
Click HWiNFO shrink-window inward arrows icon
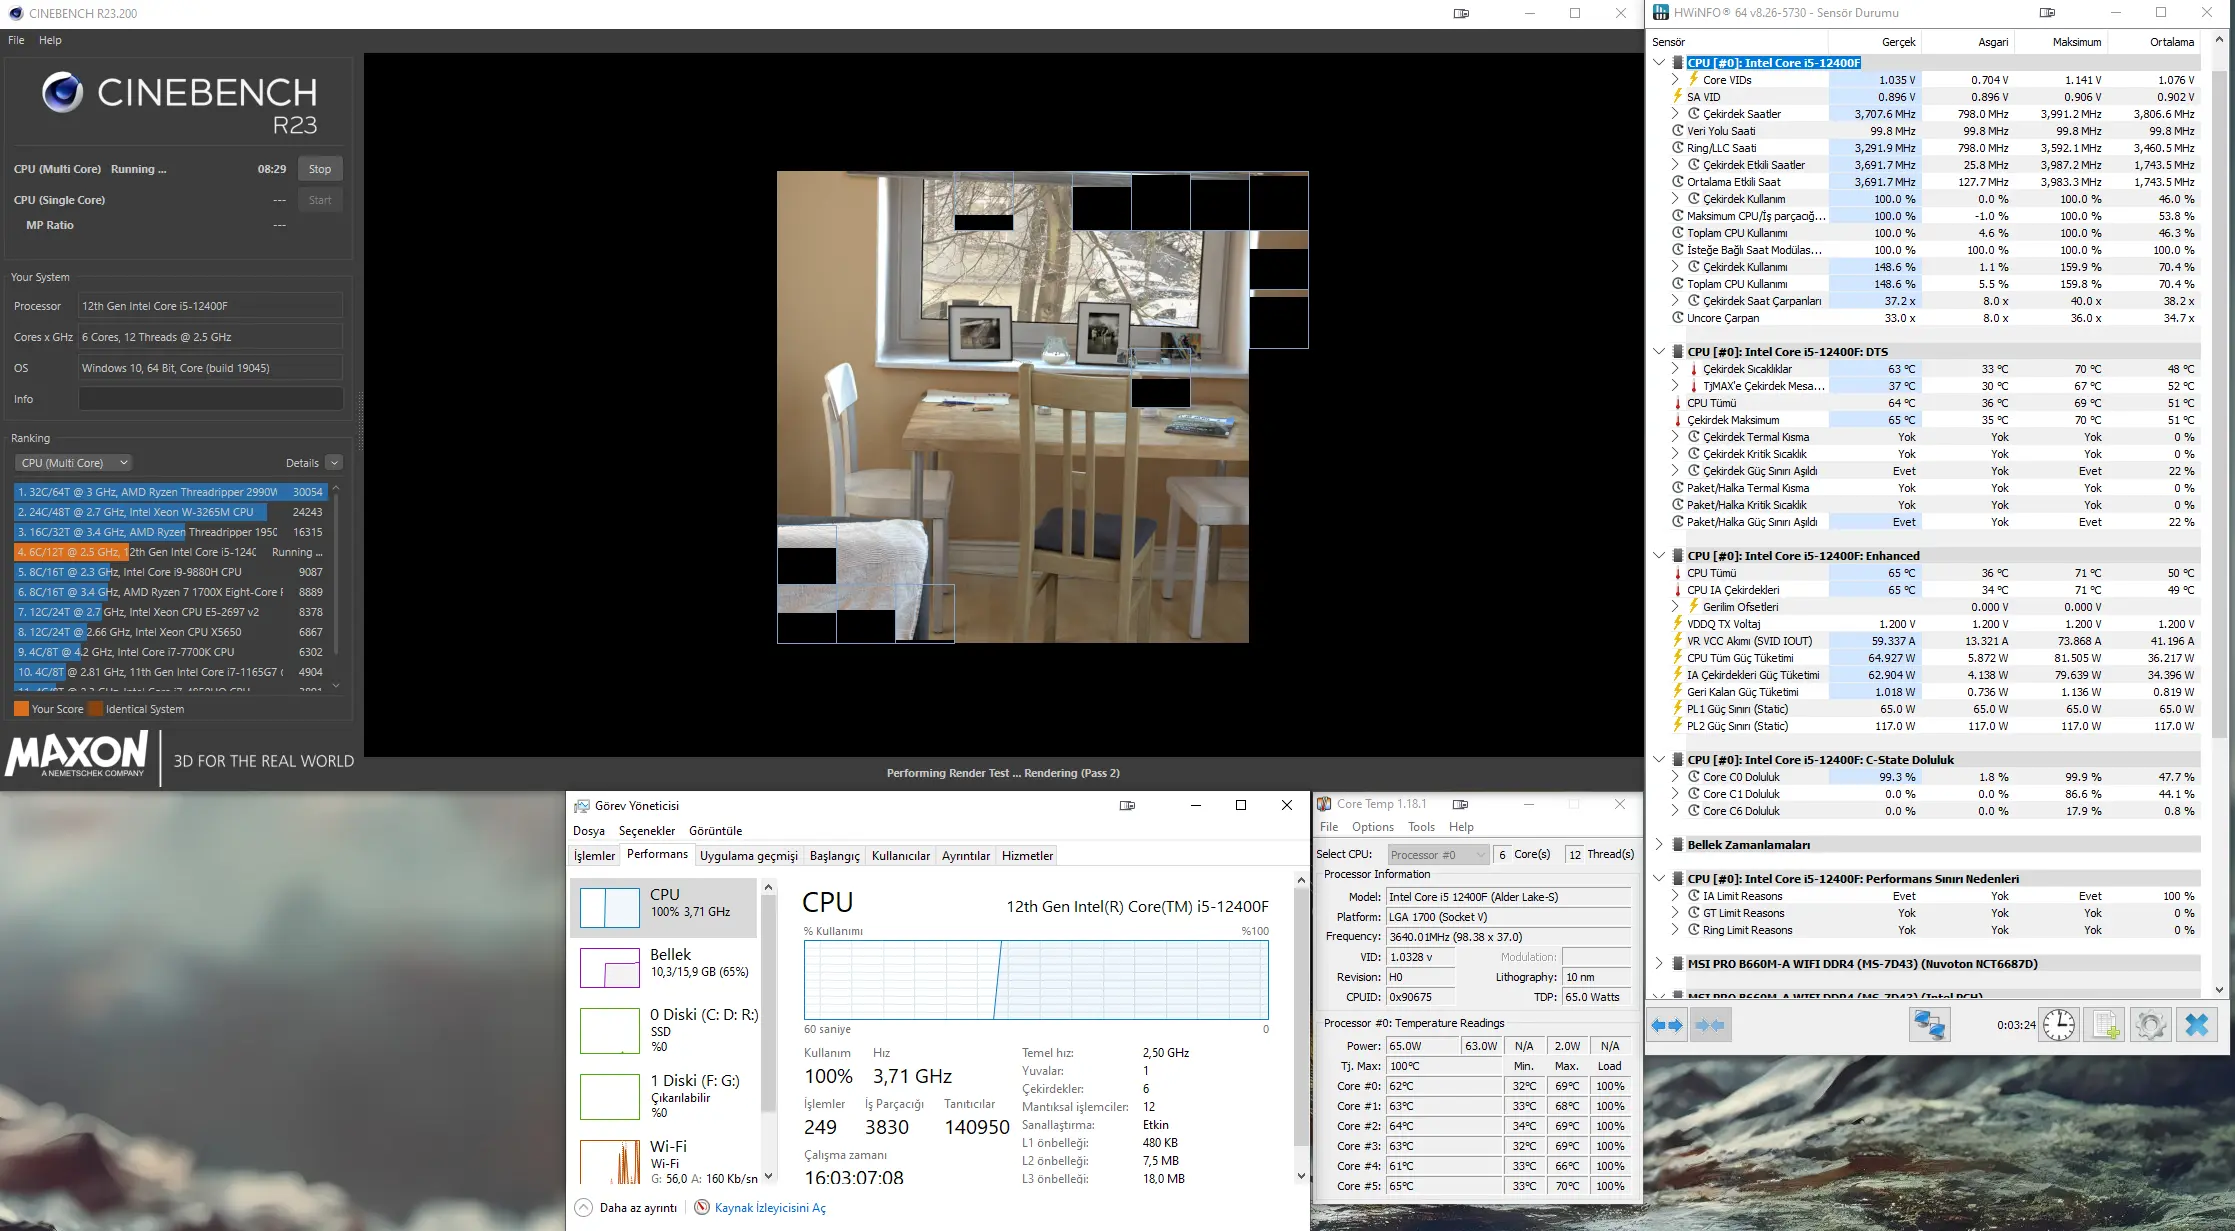click(x=1711, y=1025)
